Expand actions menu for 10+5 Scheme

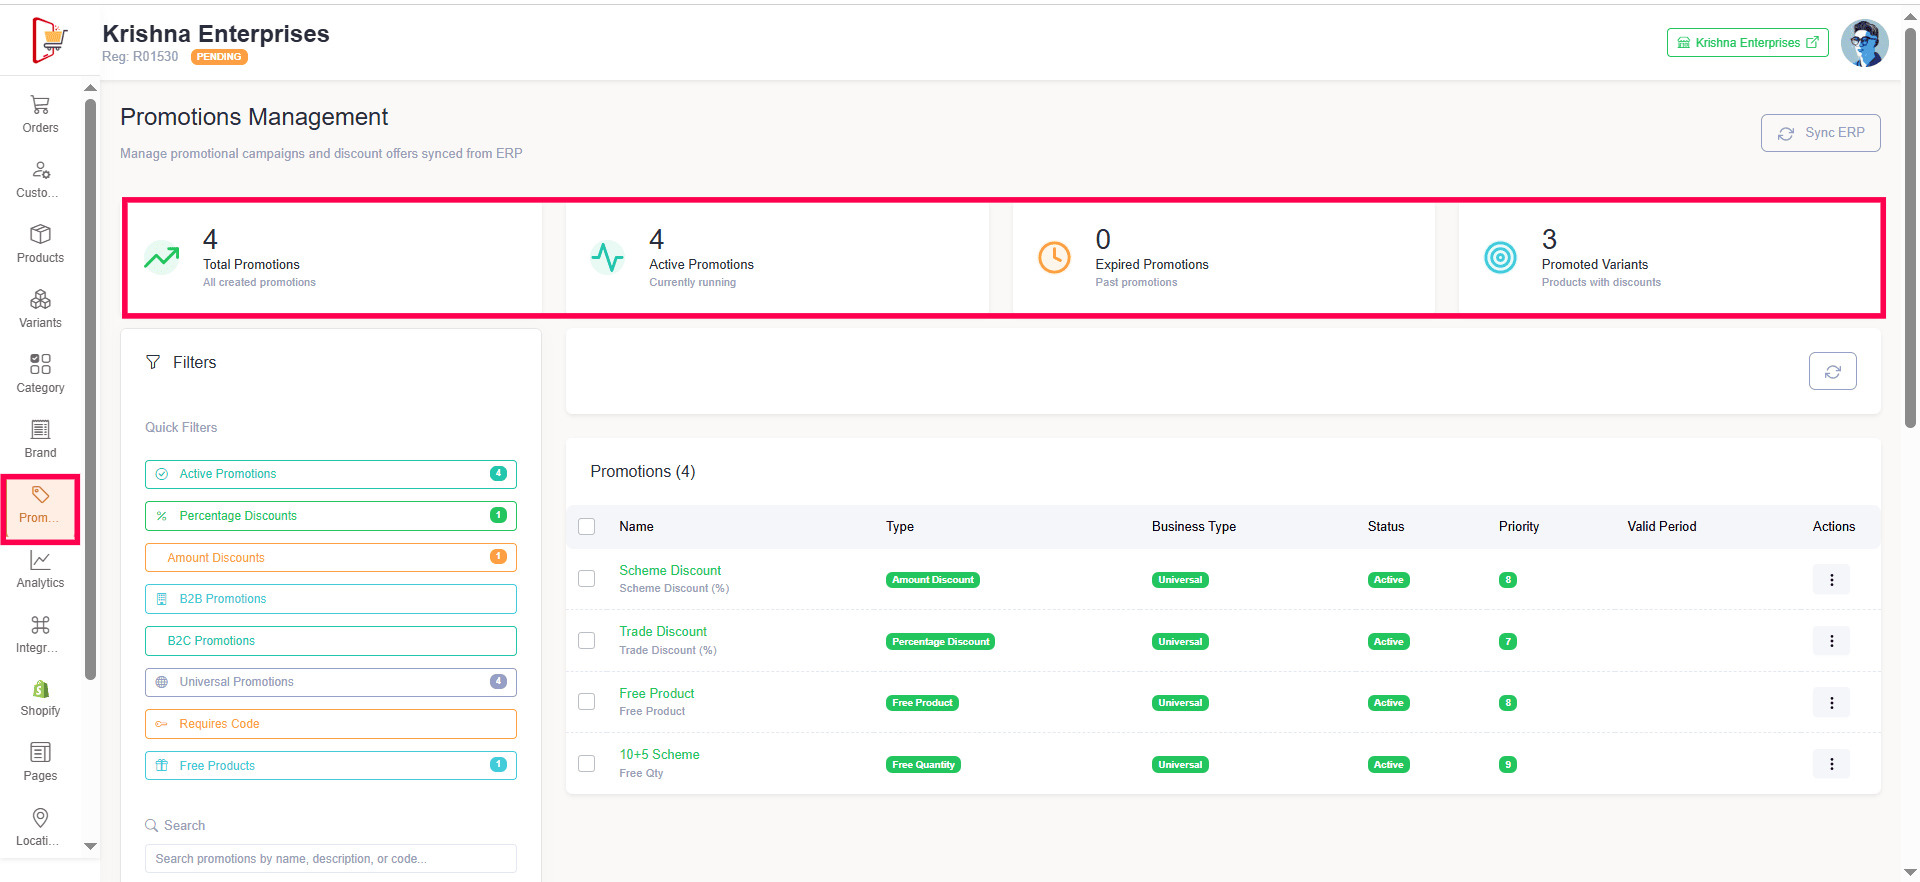(x=1831, y=764)
